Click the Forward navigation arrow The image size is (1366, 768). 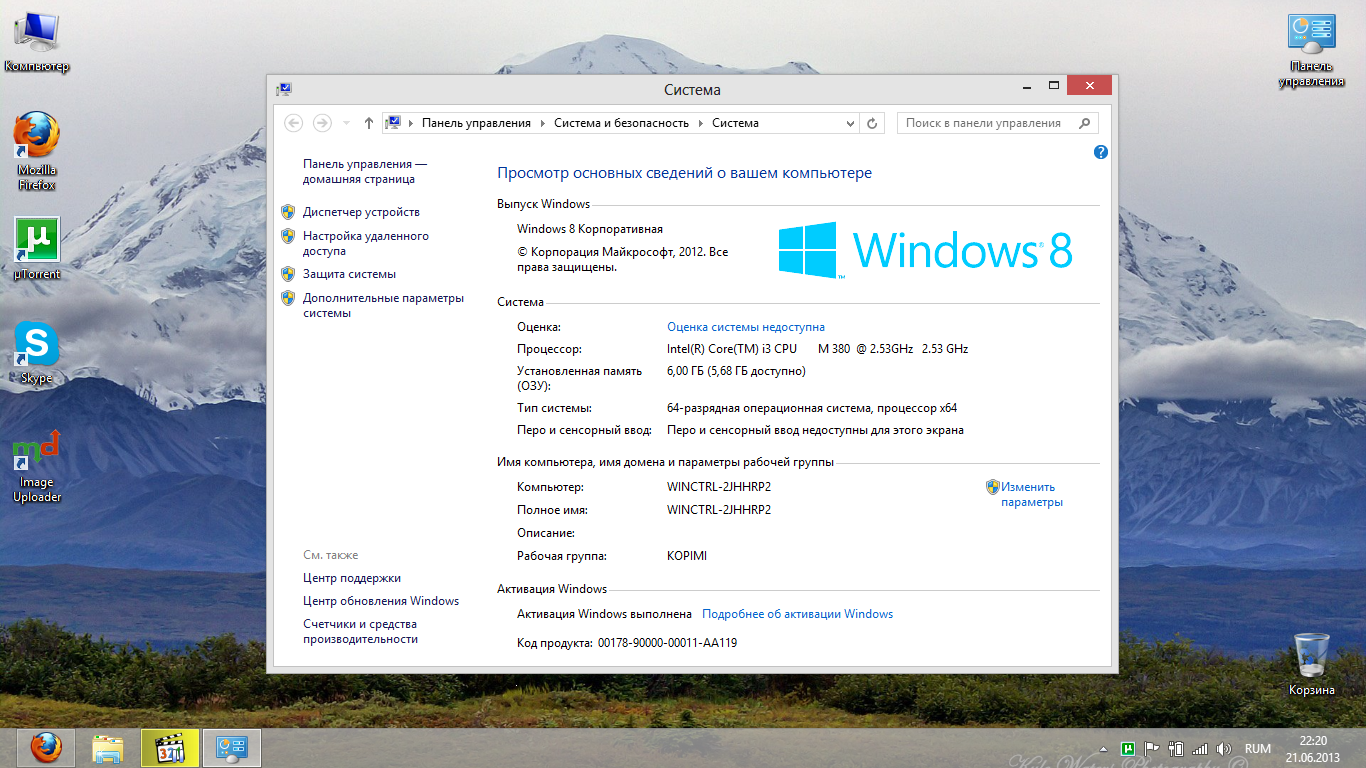322,123
